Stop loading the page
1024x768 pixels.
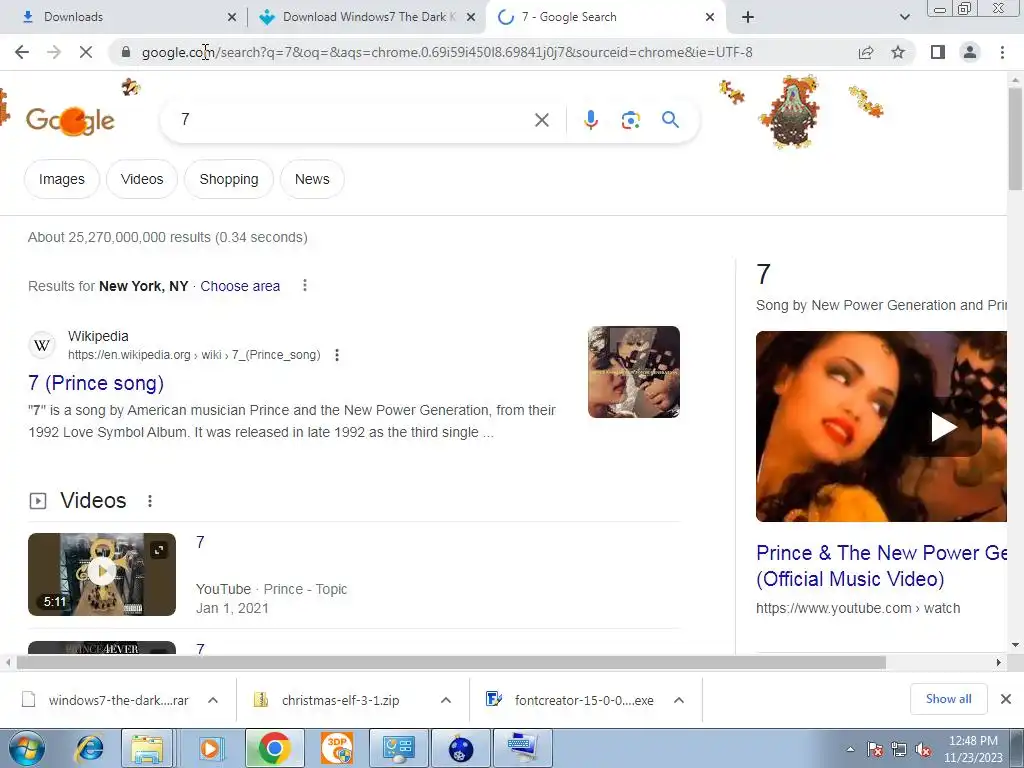click(x=86, y=52)
